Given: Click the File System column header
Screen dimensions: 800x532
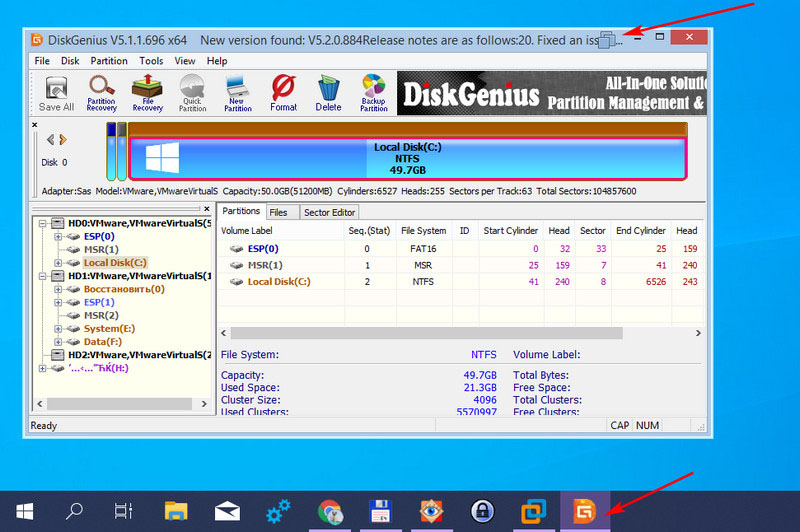Looking at the screenshot, I should tap(423, 231).
